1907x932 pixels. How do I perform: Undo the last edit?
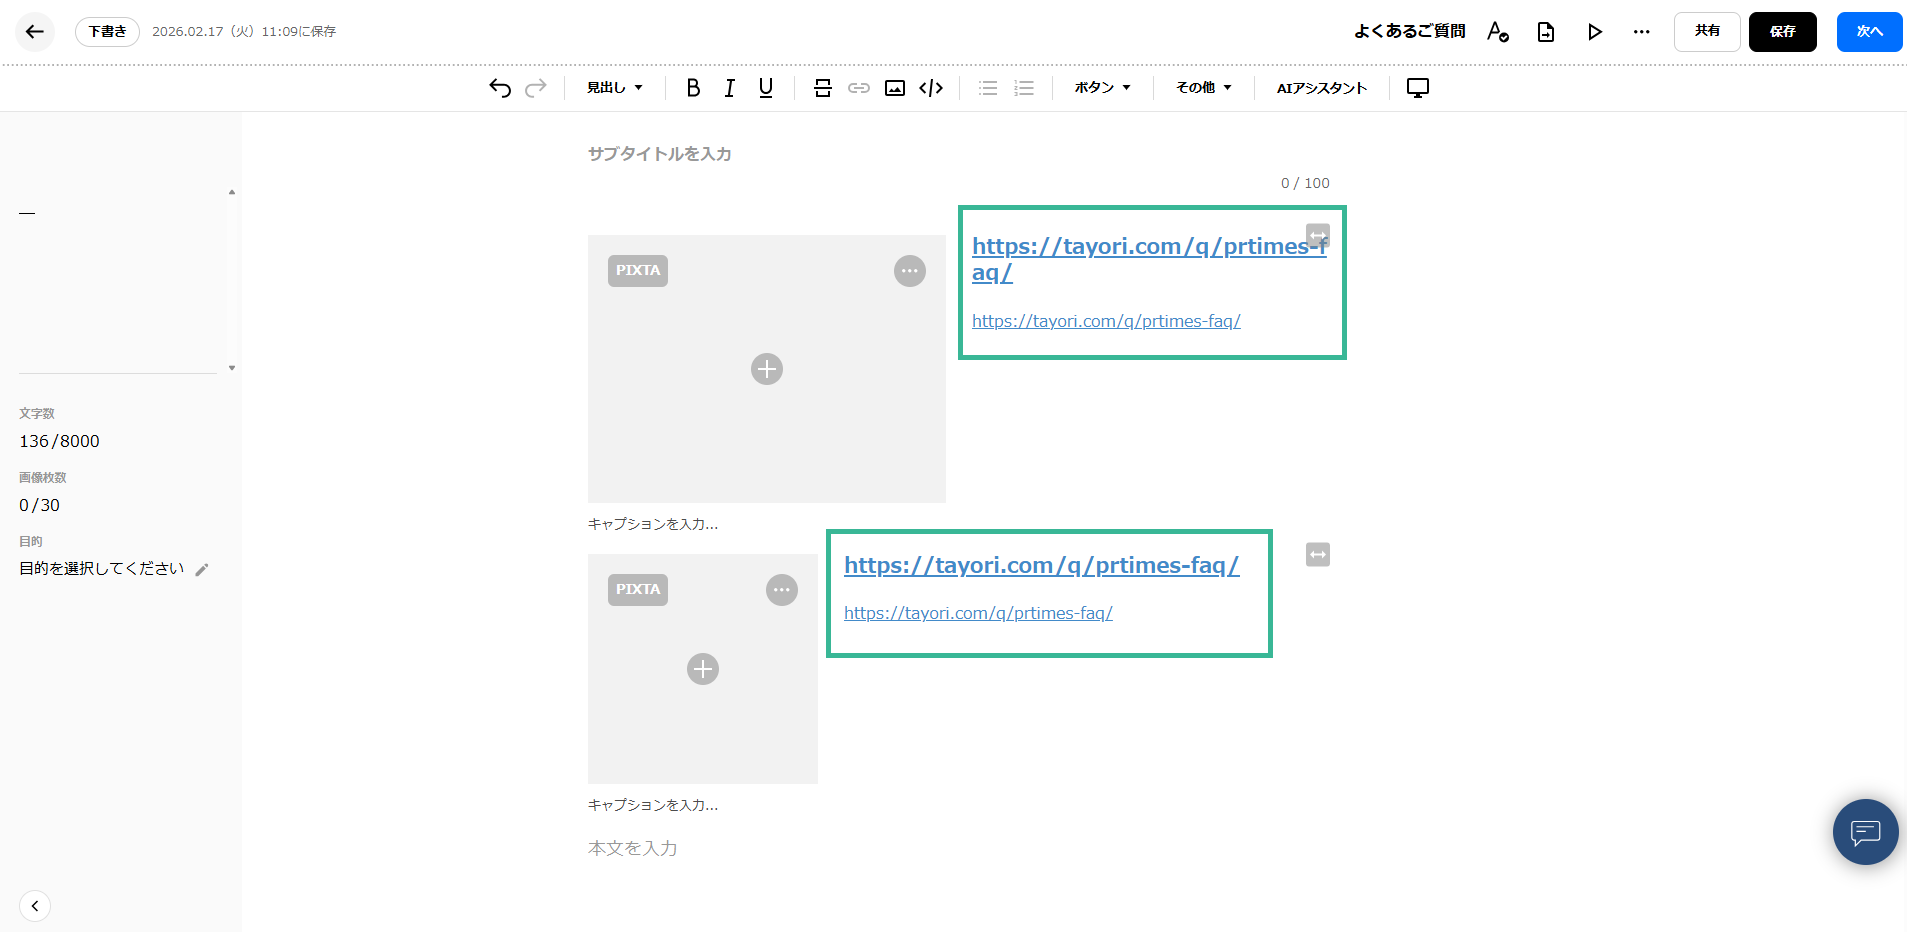pyautogui.click(x=500, y=88)
